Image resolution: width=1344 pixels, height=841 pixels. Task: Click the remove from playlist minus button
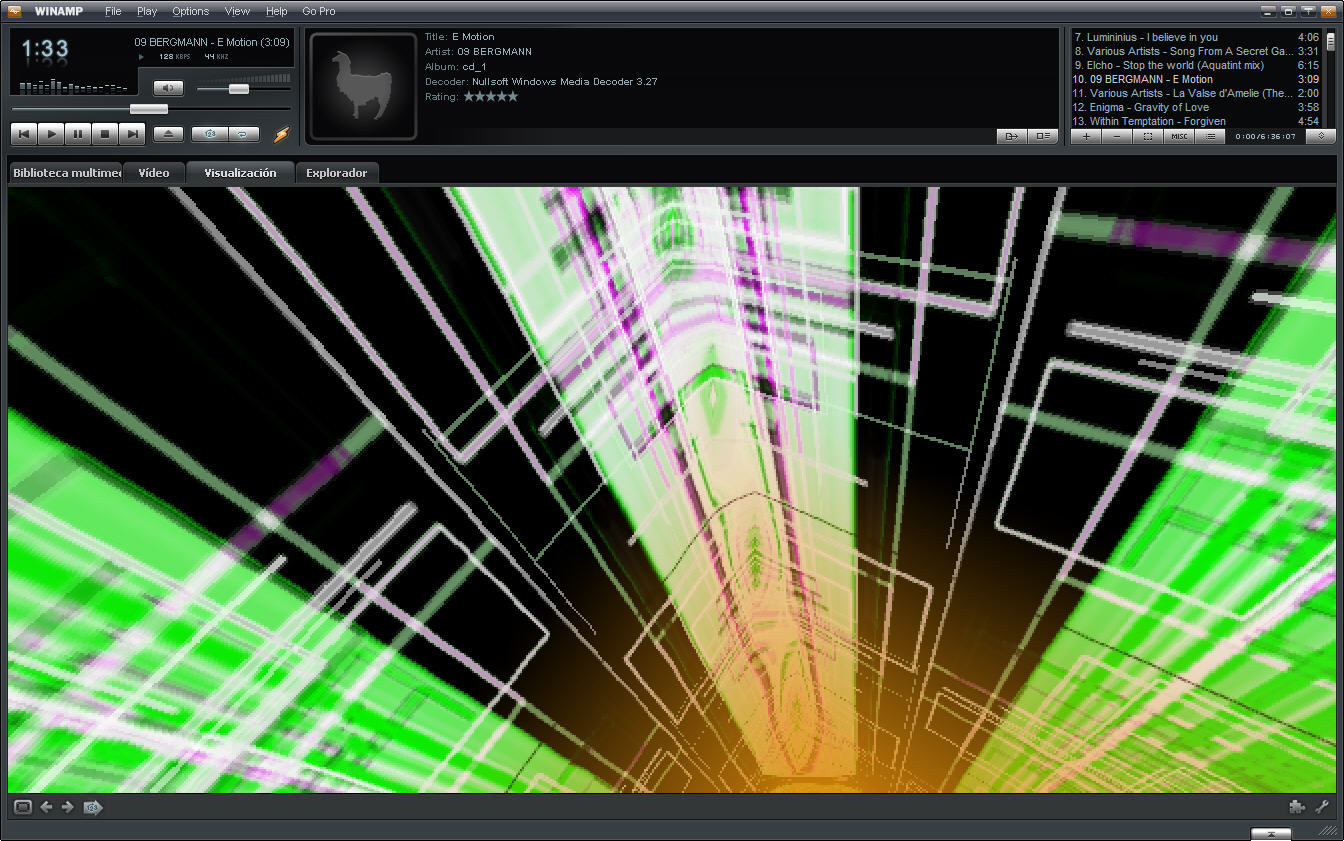[1117, 136]
